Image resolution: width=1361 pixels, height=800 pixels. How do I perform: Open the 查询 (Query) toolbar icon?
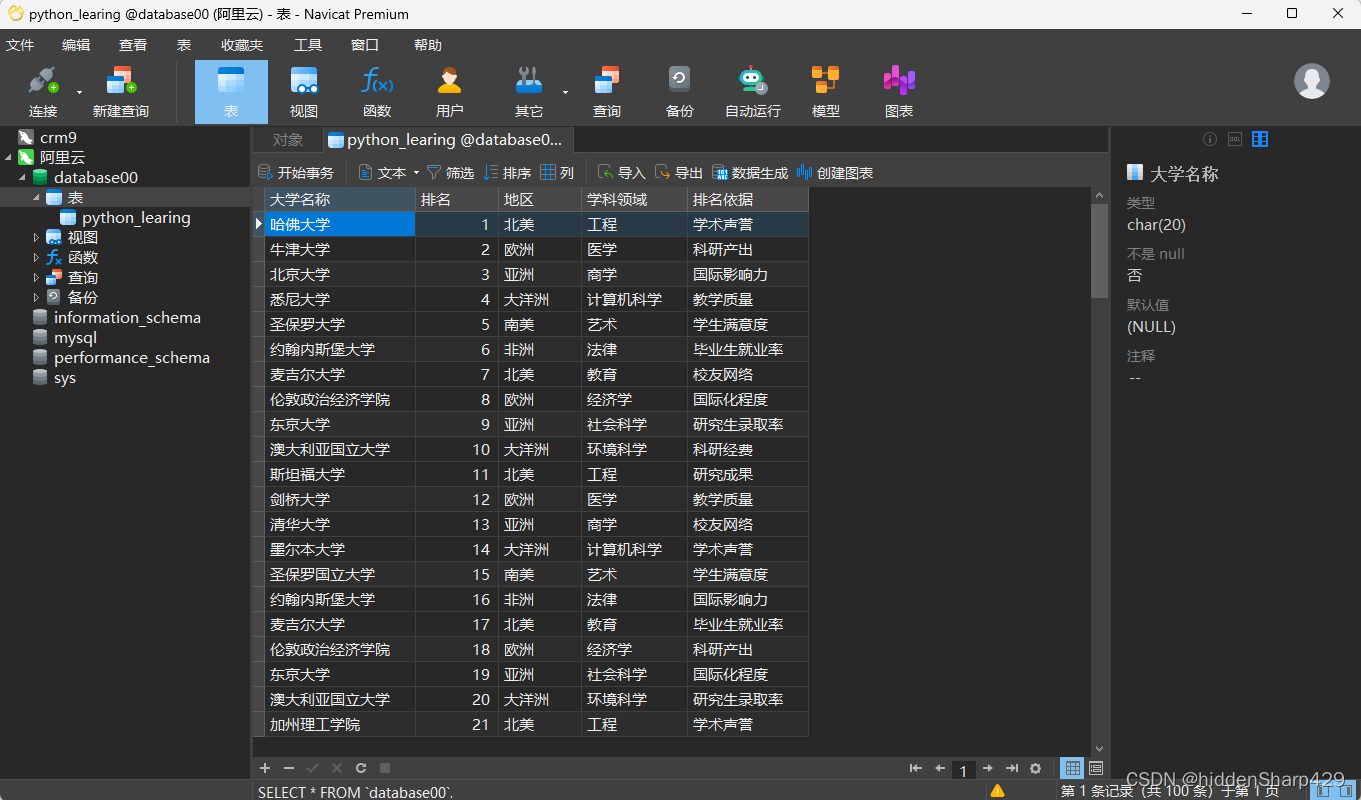coord(607,91)
